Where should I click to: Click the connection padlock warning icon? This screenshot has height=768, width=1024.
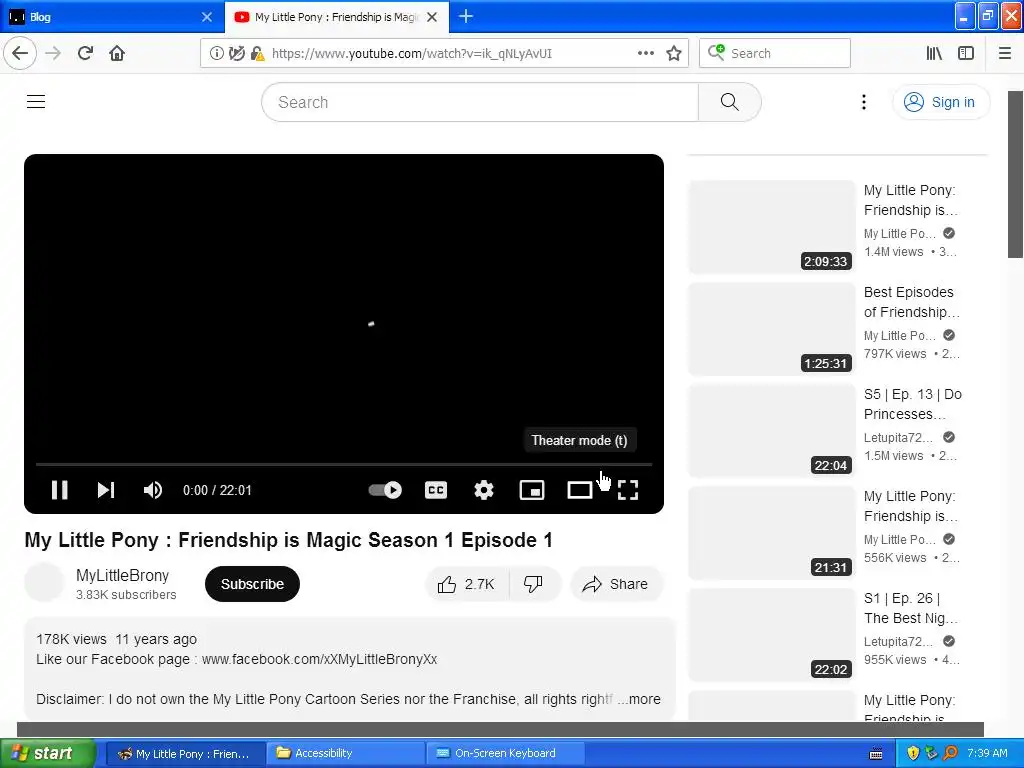pyautogui.click(x=257, y=54)
